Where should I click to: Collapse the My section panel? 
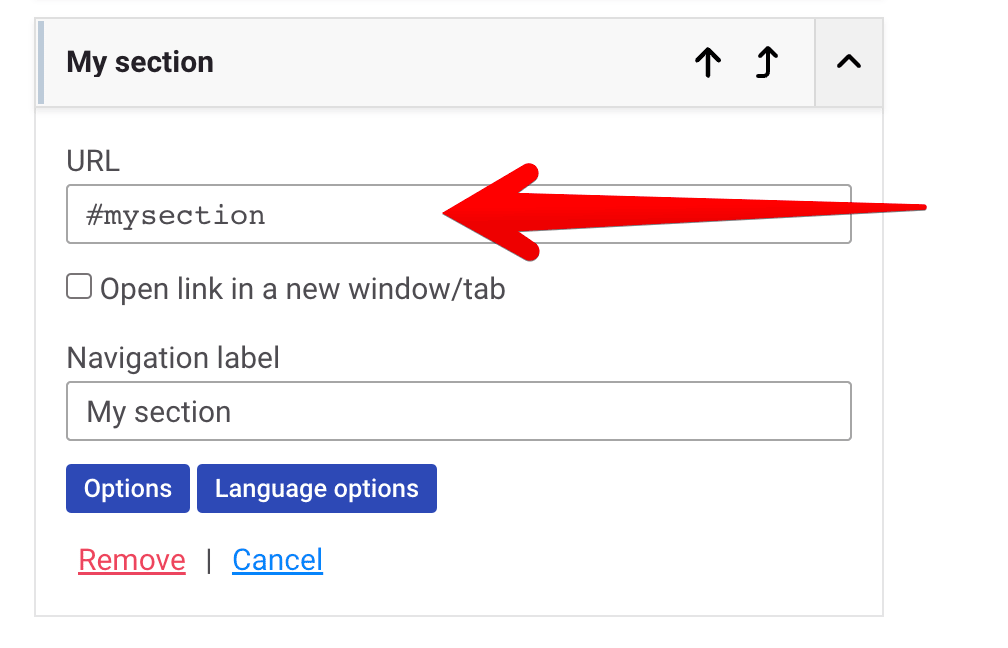pyautogui.click(x=849, y=62)
